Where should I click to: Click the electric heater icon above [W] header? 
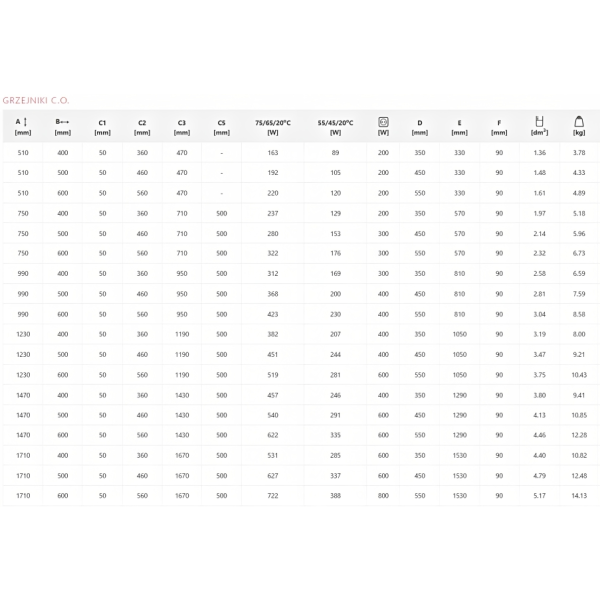click(383, 121)
